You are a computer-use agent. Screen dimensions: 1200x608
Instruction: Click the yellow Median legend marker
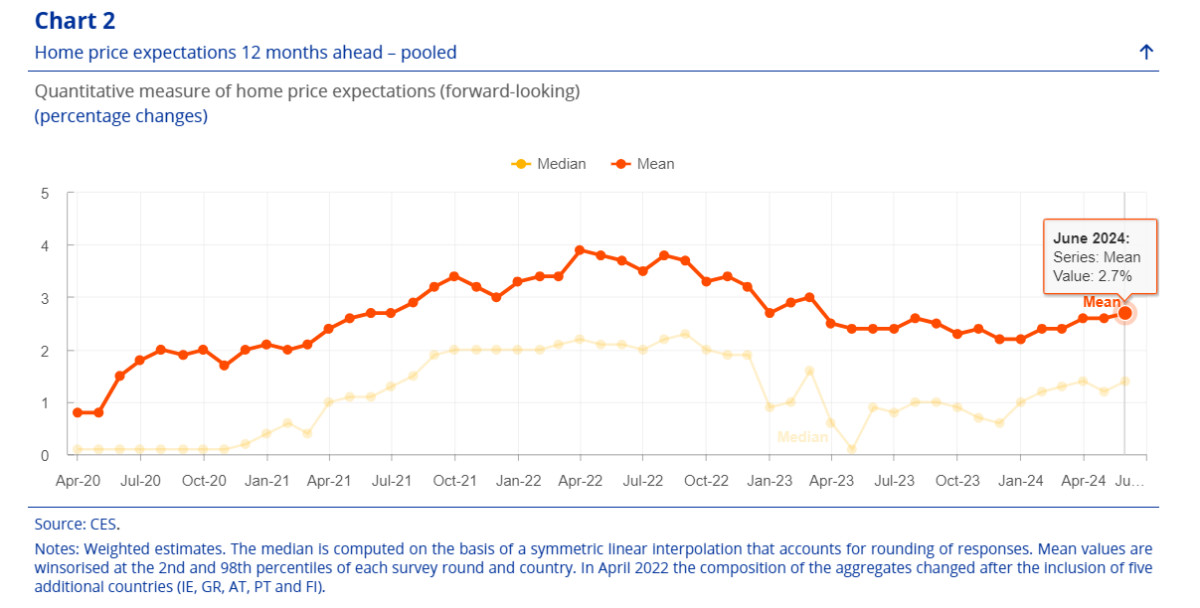tap(520, 164)
